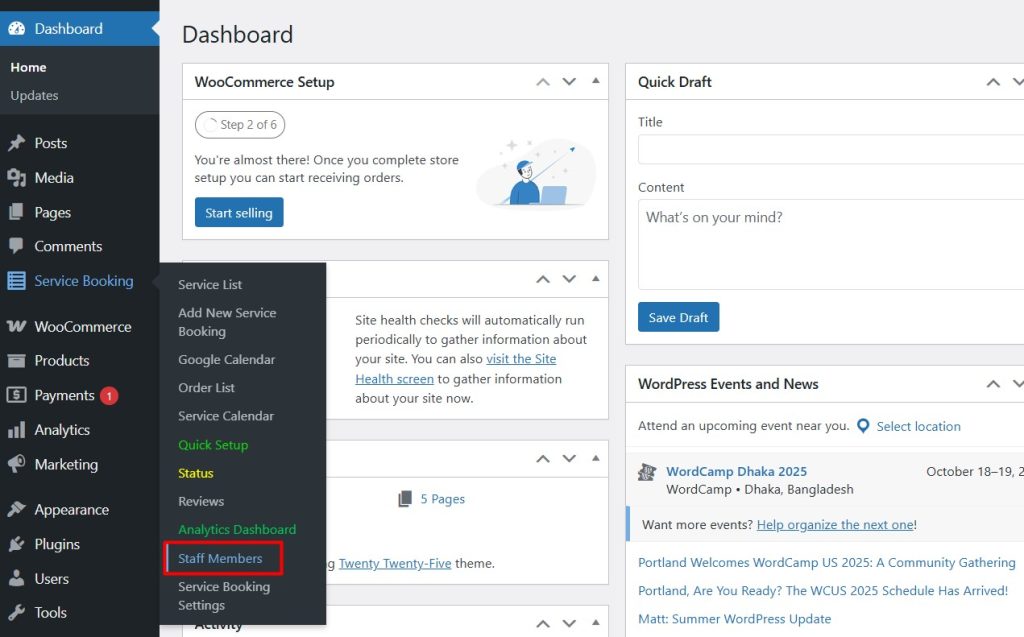This screenshot has height=637, width=1024.
Task: Click the Plugins plug icon
Action: (x=16, y=544)
